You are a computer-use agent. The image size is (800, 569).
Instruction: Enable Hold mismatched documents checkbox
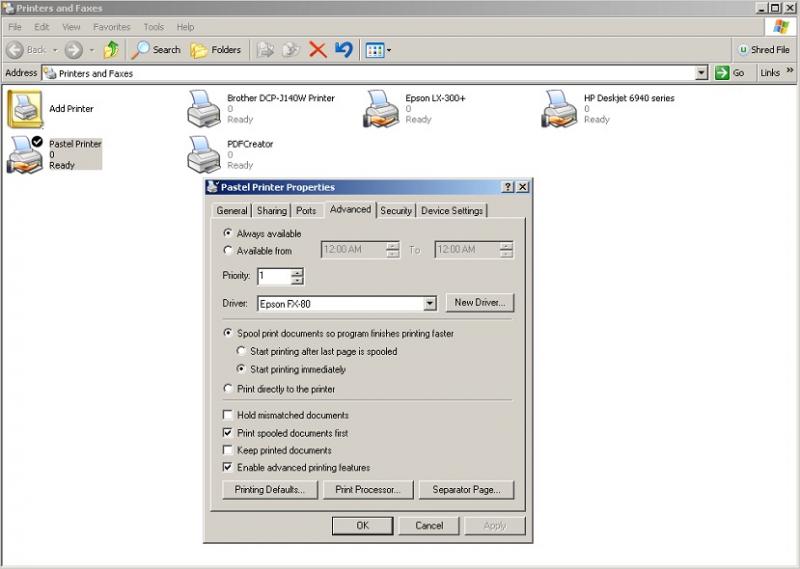tap(228, 415)
